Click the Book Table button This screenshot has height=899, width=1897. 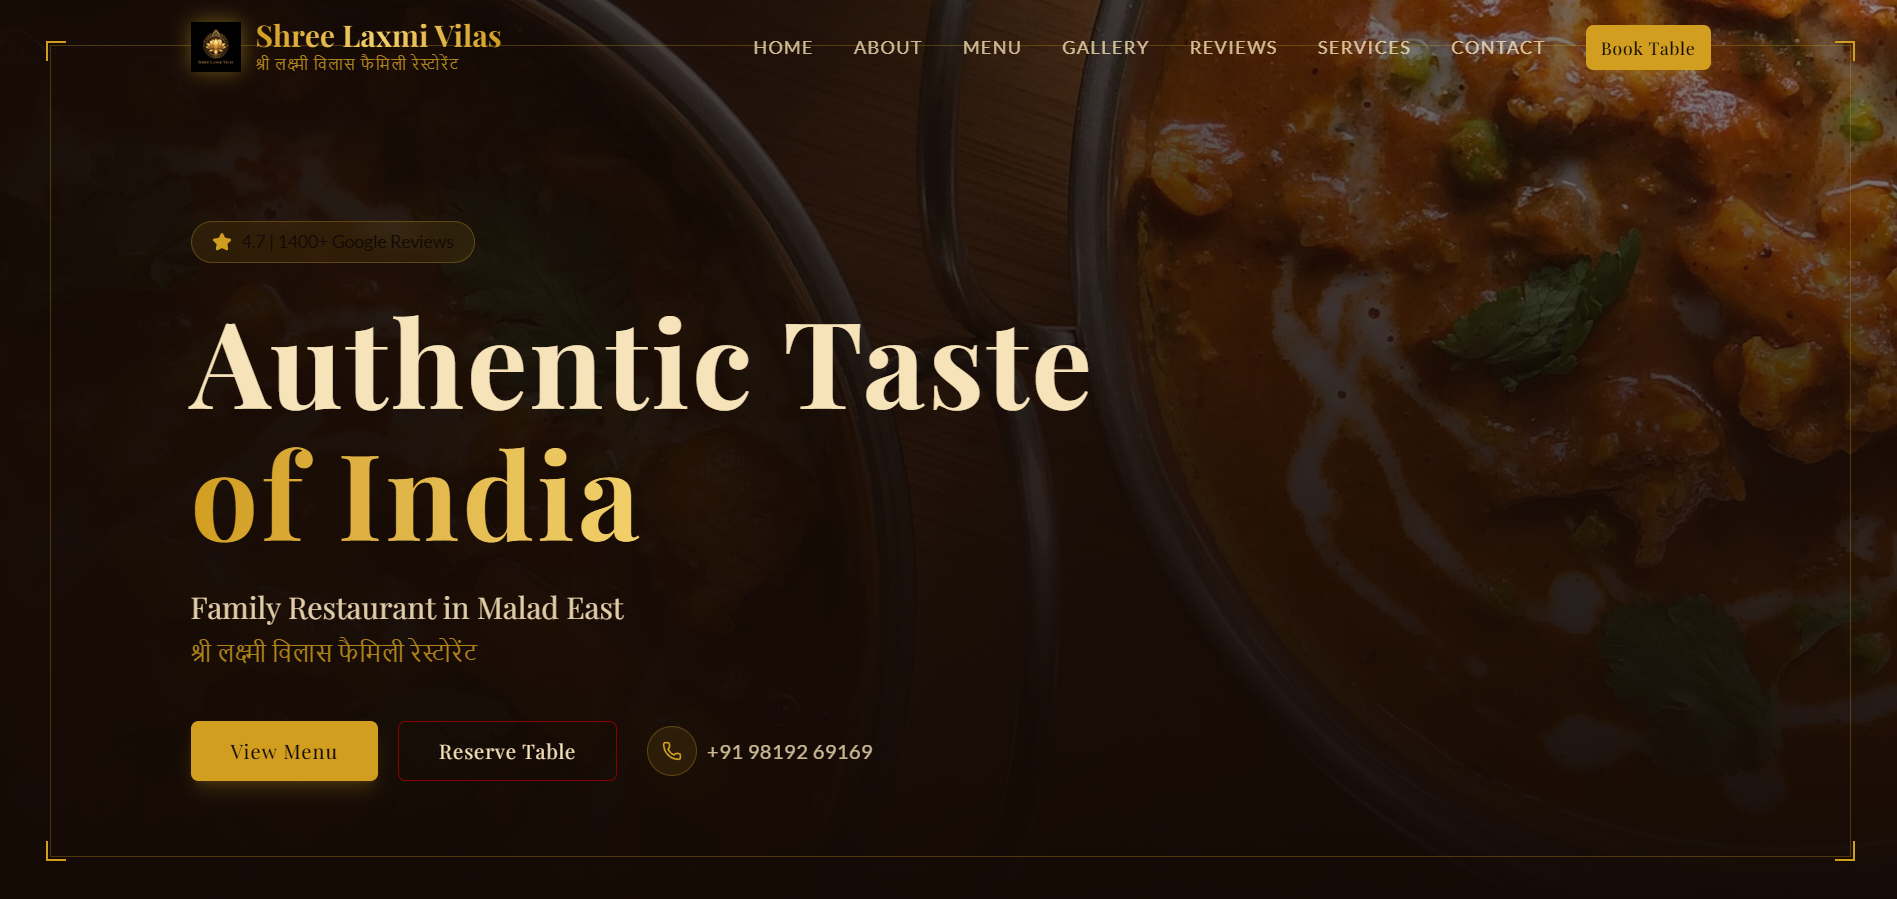[x=1648, y=48]
